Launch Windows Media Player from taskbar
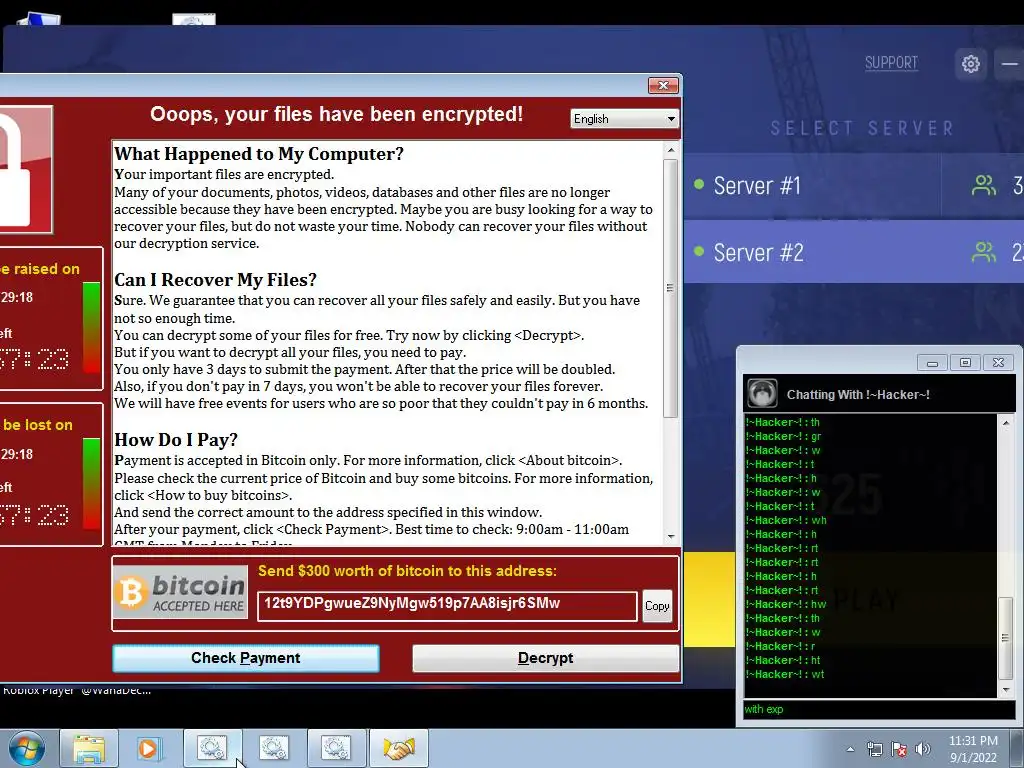Image resolution: width=1024 pixels, height=768 pixels. (x=149, y=748)
